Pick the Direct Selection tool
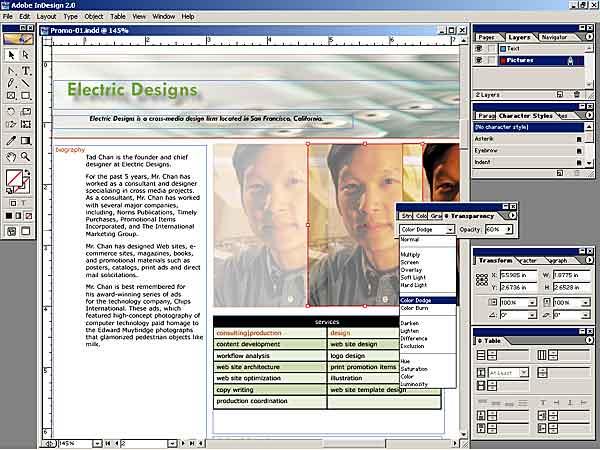This screenshot has height=450, width=600. tap(25, 56)
